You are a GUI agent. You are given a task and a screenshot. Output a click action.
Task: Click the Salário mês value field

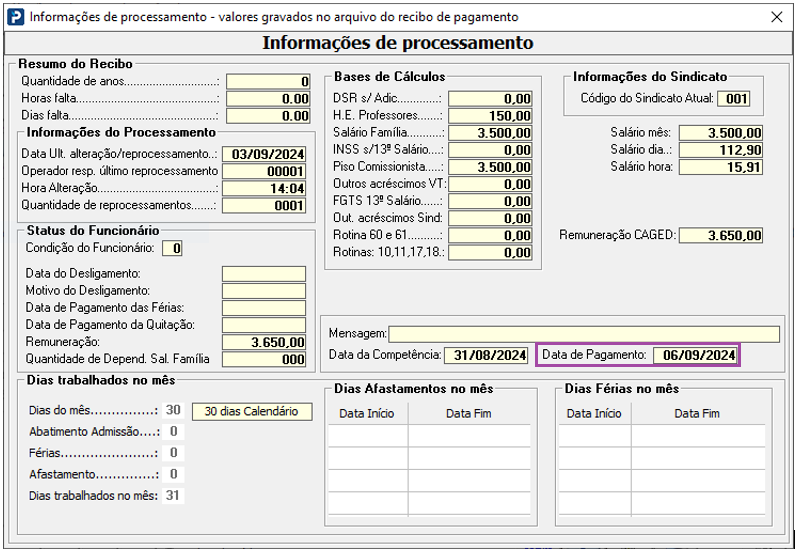721,133
